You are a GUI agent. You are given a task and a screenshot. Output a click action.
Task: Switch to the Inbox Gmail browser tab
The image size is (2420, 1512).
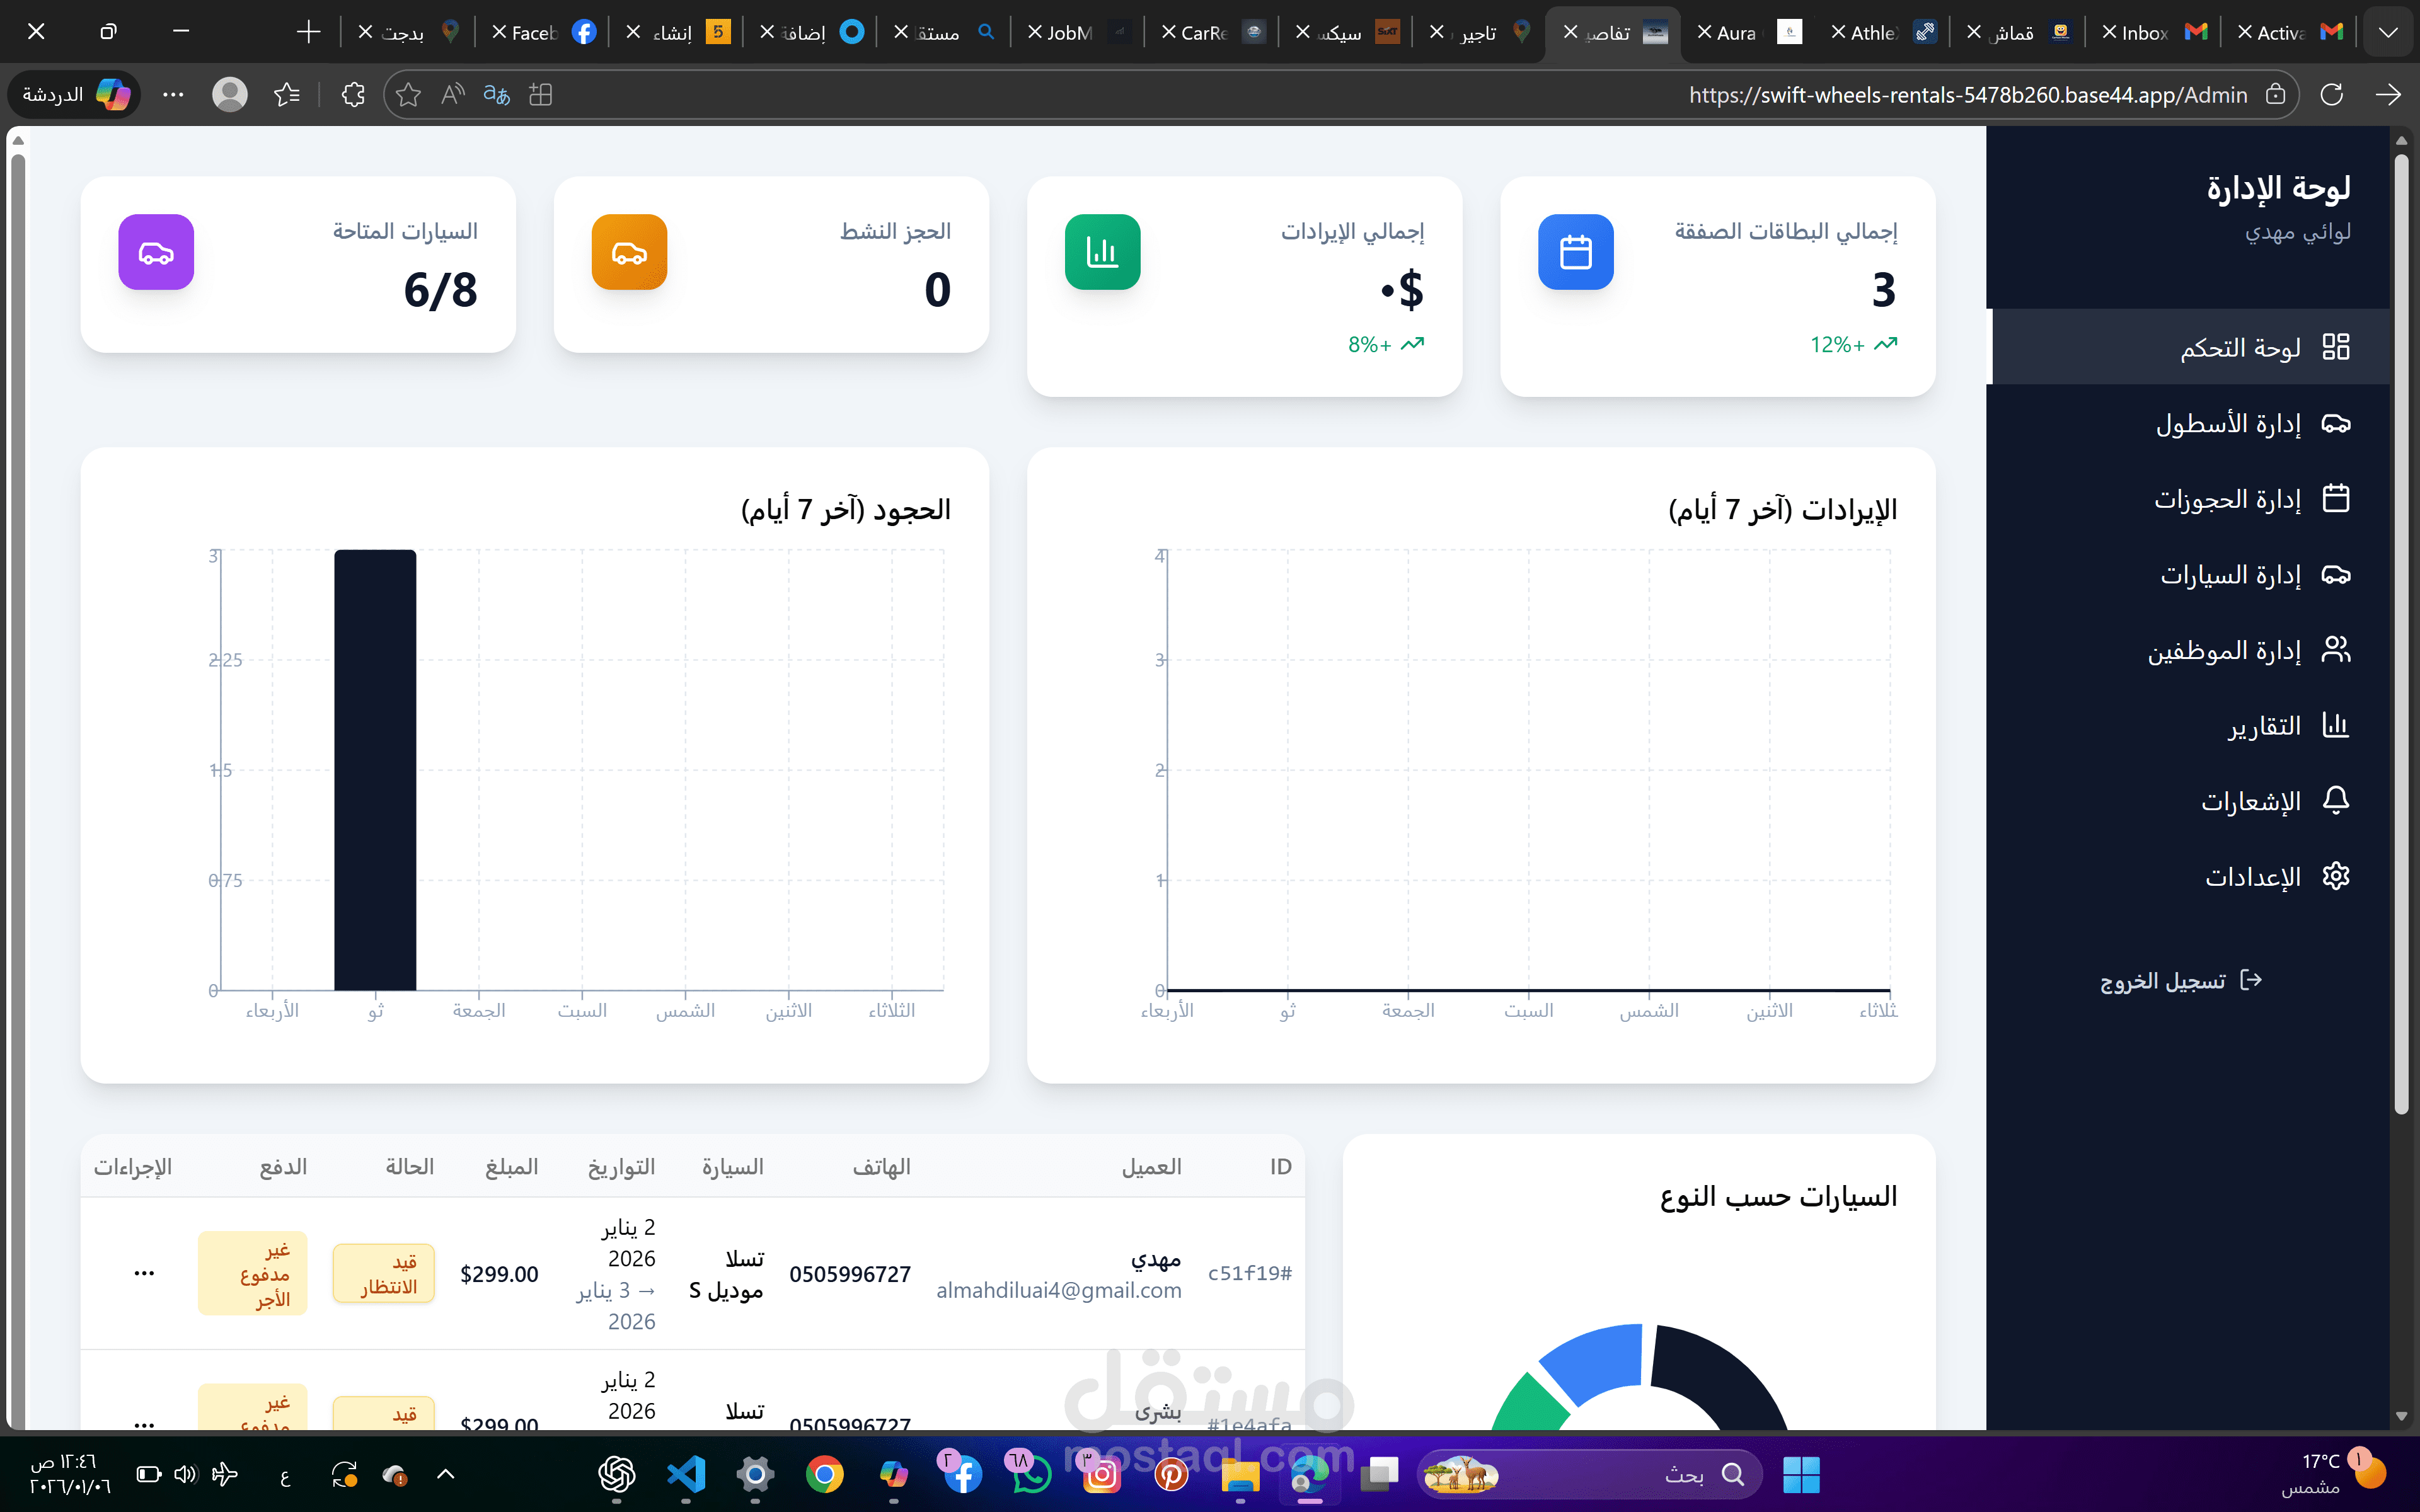2150,32
